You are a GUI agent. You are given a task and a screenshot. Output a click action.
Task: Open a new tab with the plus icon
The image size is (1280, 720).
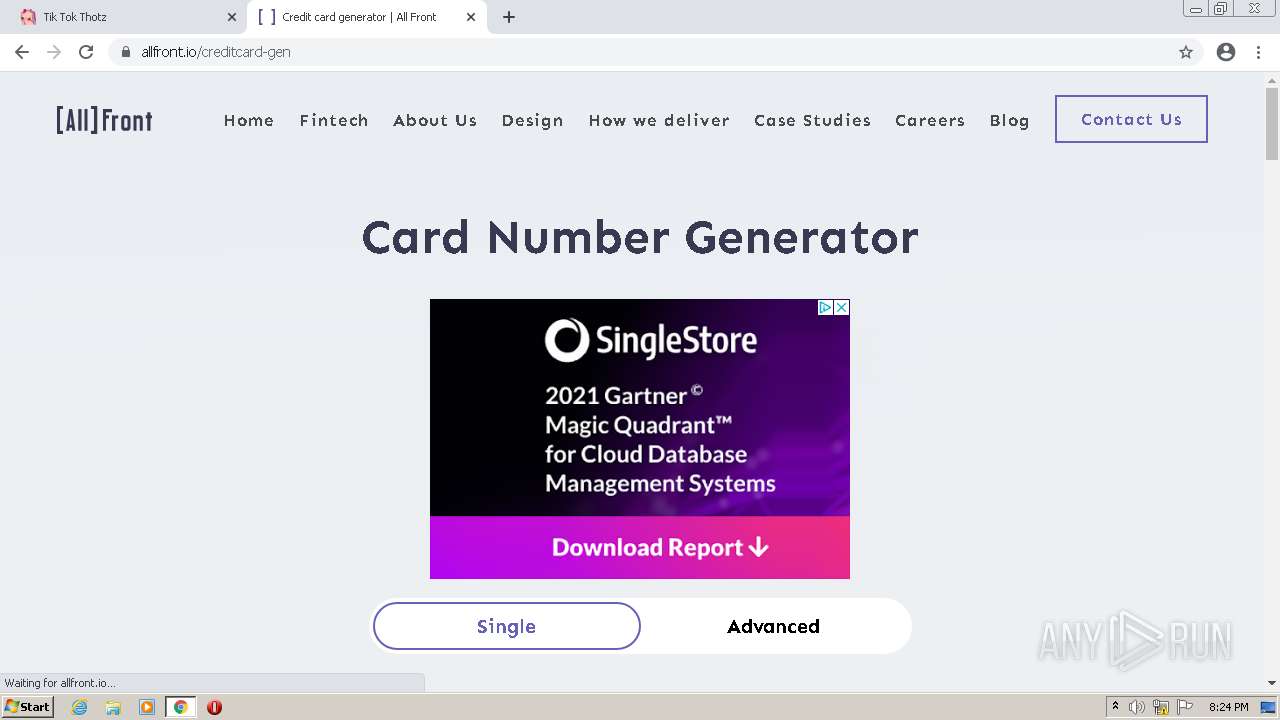pos(509,17)
